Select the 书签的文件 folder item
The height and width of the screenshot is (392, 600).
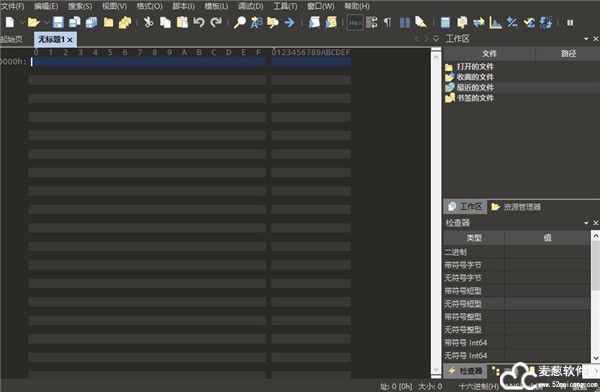pos(475,98)
